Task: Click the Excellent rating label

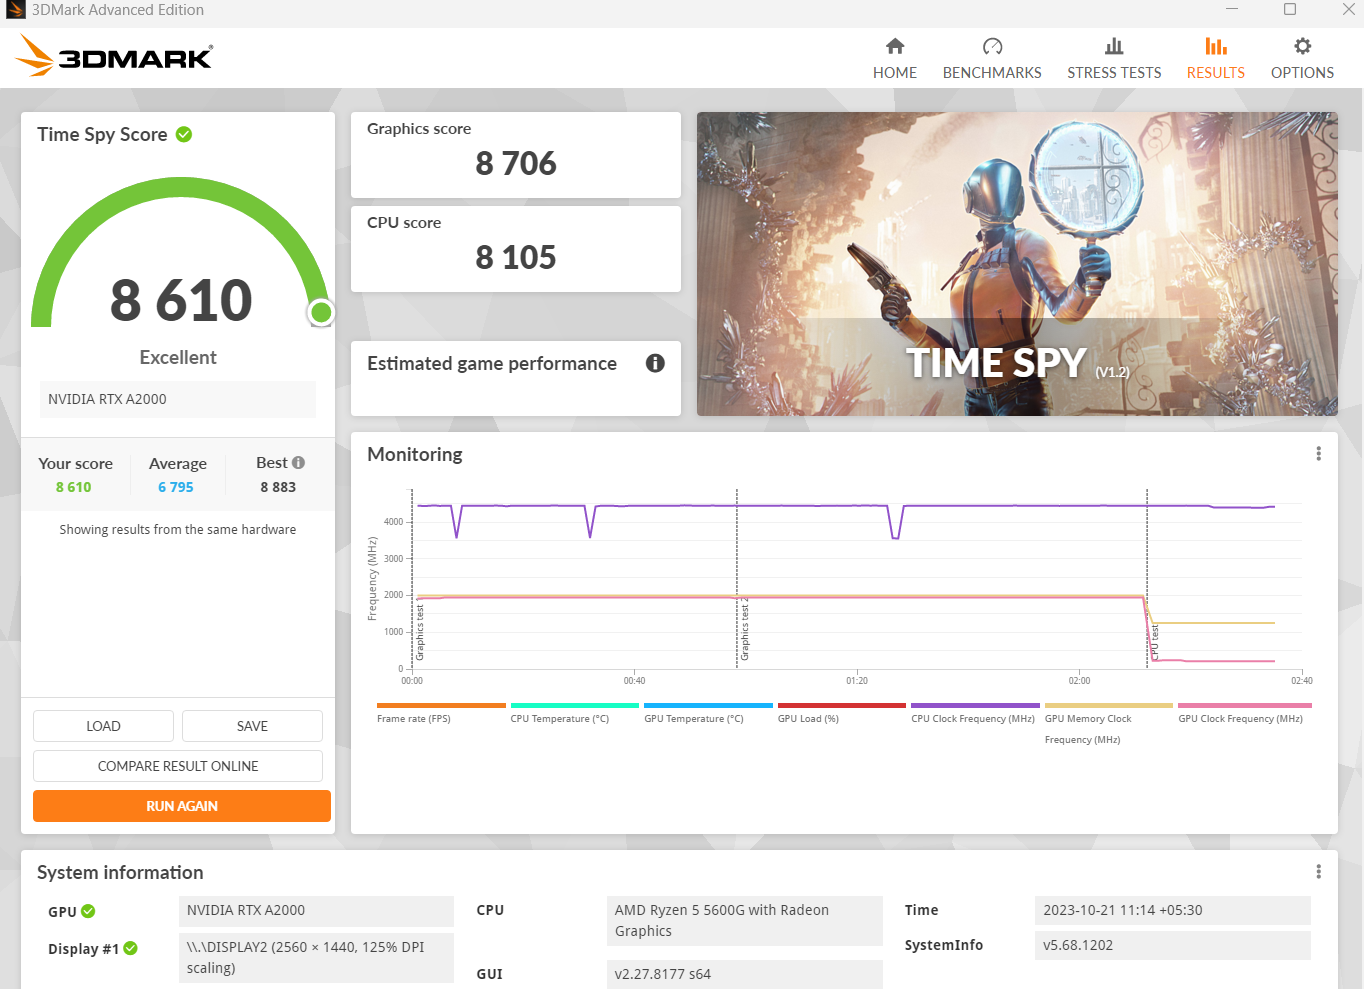Action: (178, 357)
